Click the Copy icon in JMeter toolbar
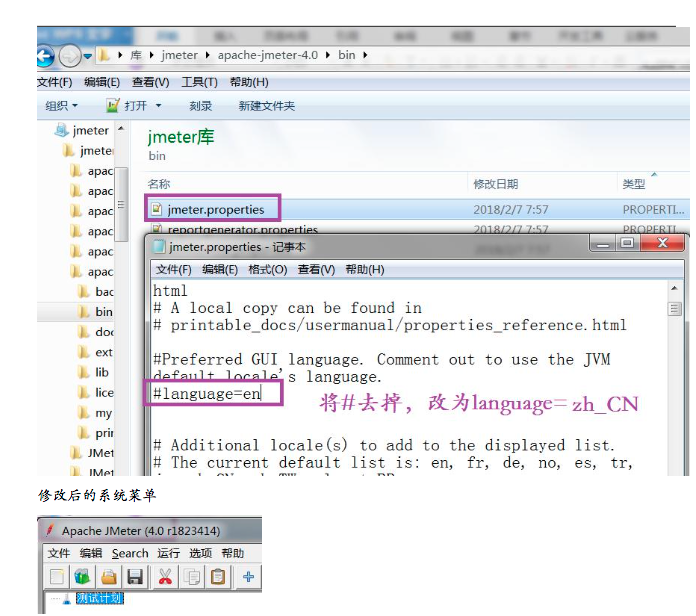Image resolution: width=696 pixels, height=616 pixels. (192, 577)
